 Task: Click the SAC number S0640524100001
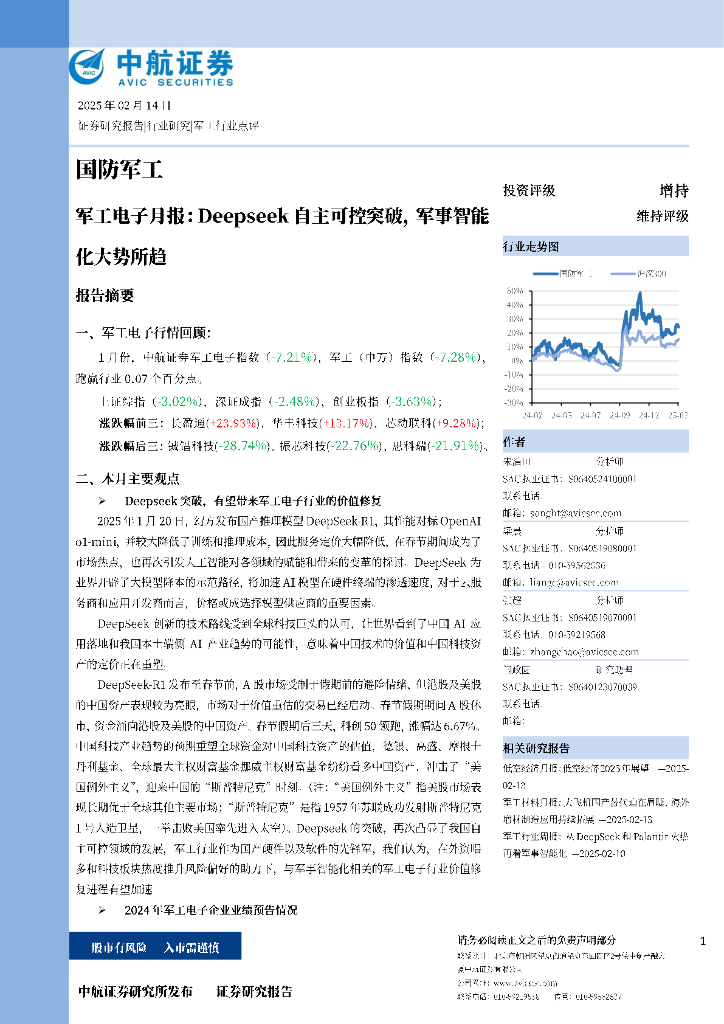601,479
